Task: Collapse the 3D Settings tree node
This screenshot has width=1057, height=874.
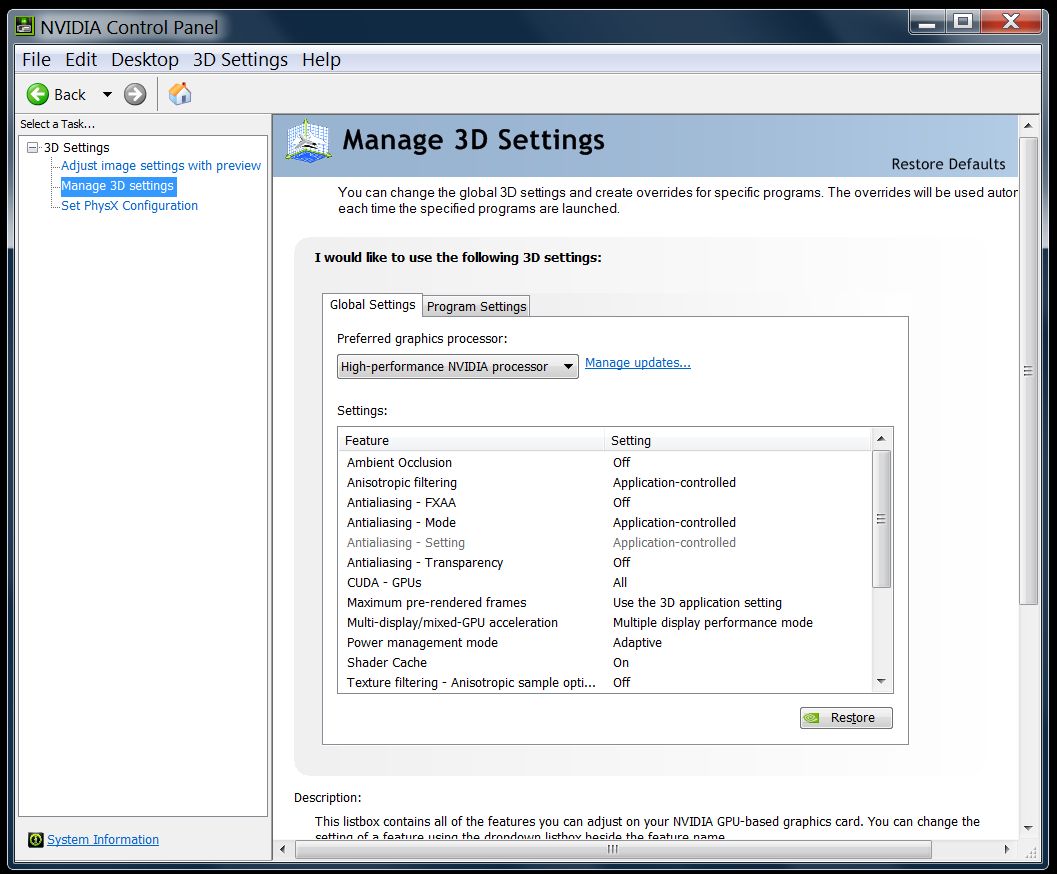Action: (x=32, y=147)
